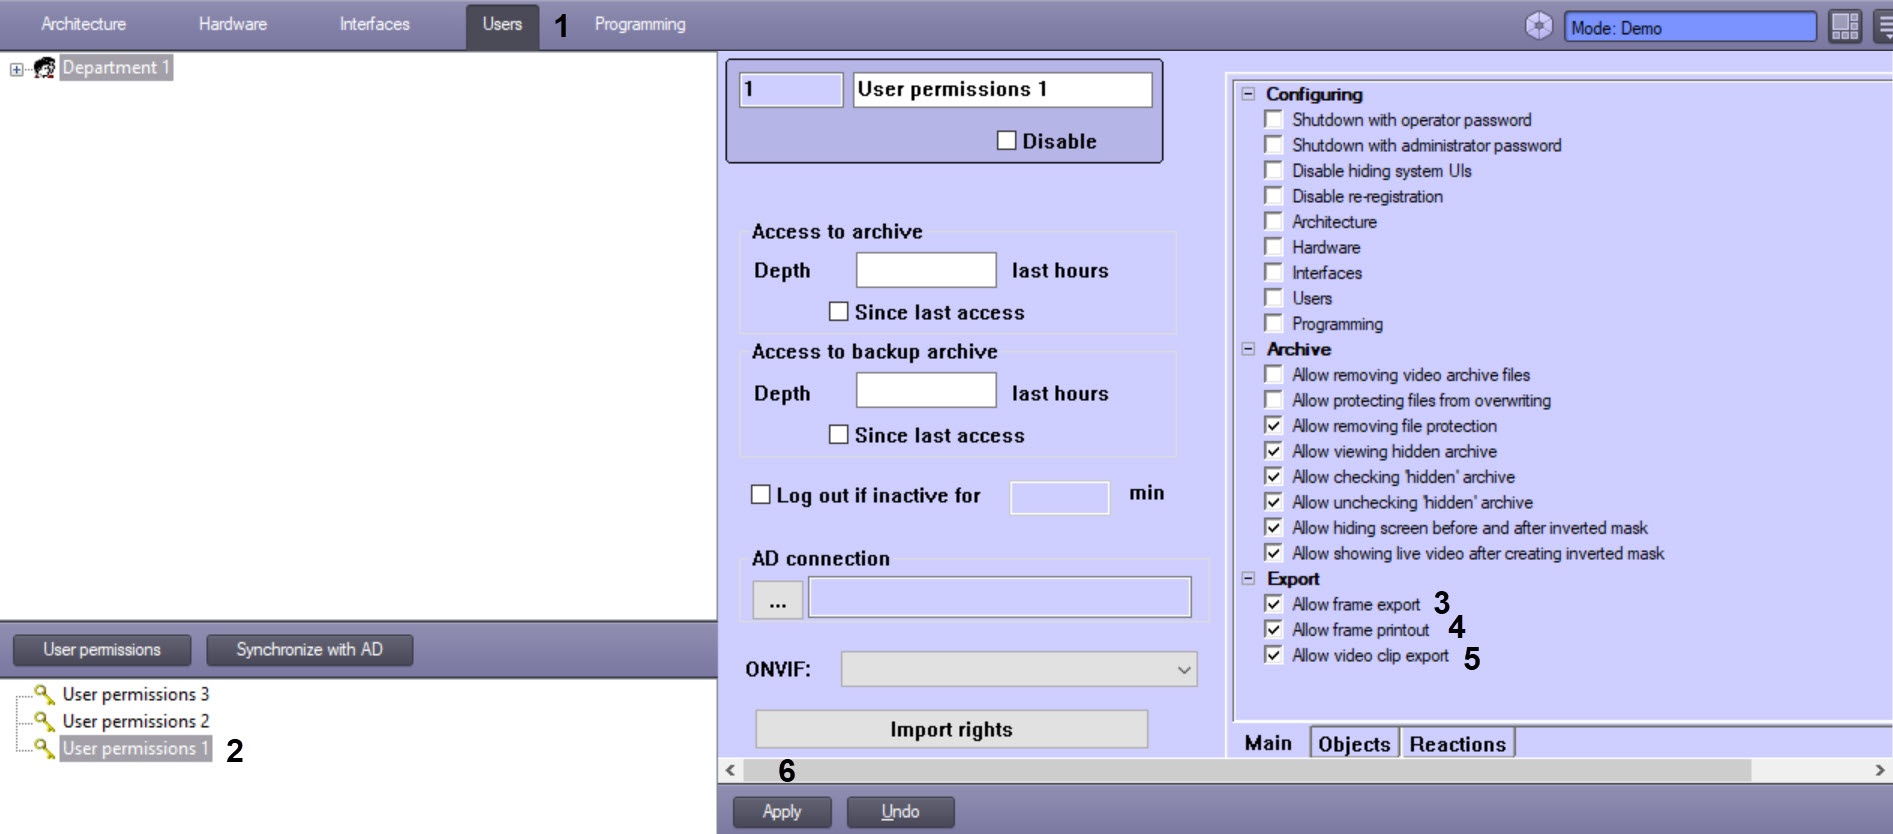This screenshot has height=834, width=1893.
Task: Uncheck Allow removing file protection
Action: pos(1273,425)
